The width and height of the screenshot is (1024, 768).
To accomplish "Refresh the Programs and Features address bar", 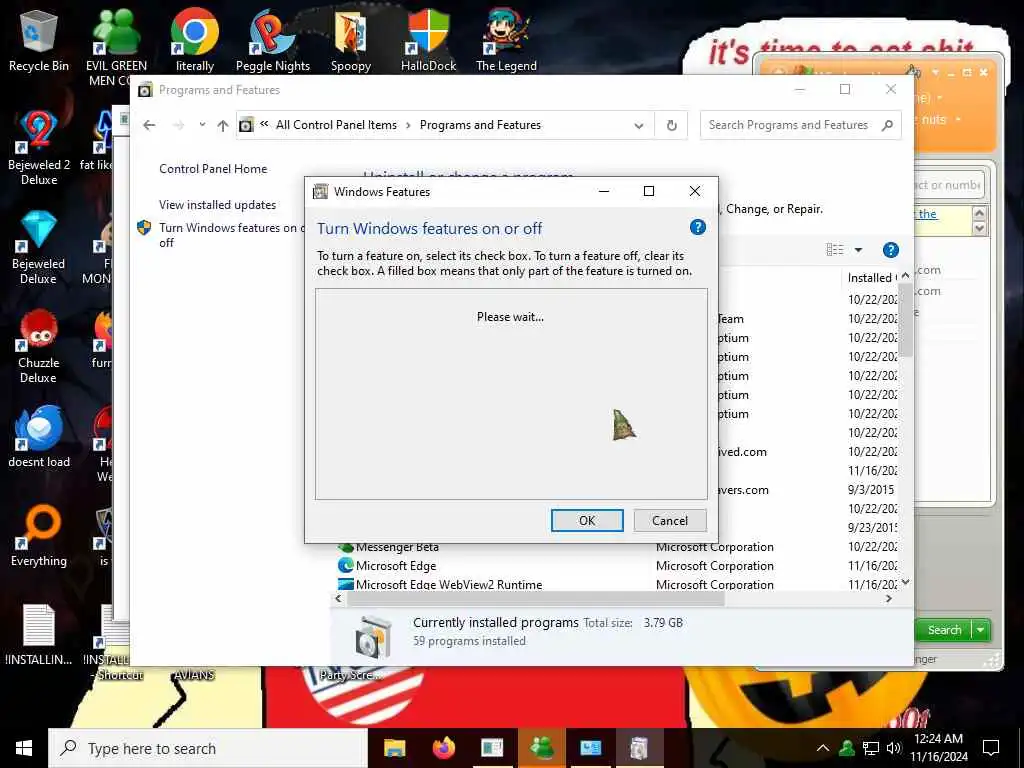I will tap(671, 125).
